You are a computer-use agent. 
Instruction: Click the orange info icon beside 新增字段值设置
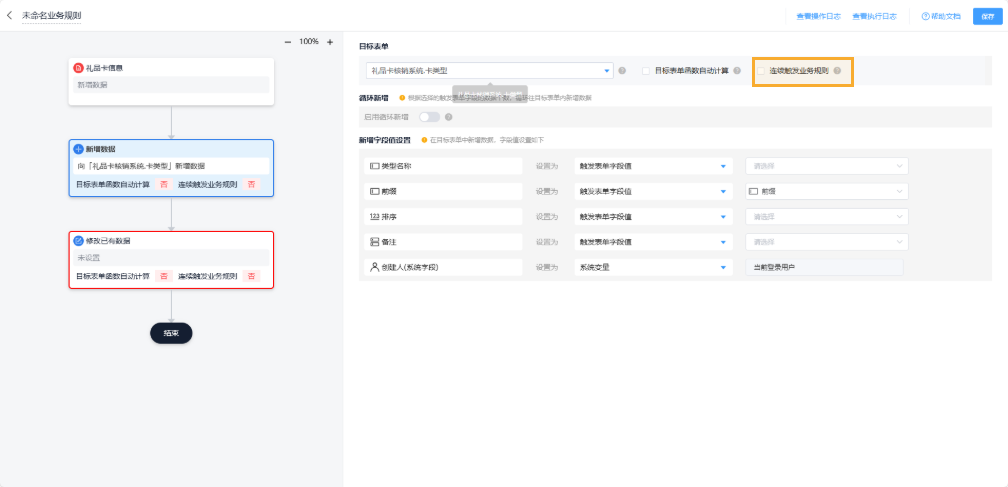[x=424, y=139]
